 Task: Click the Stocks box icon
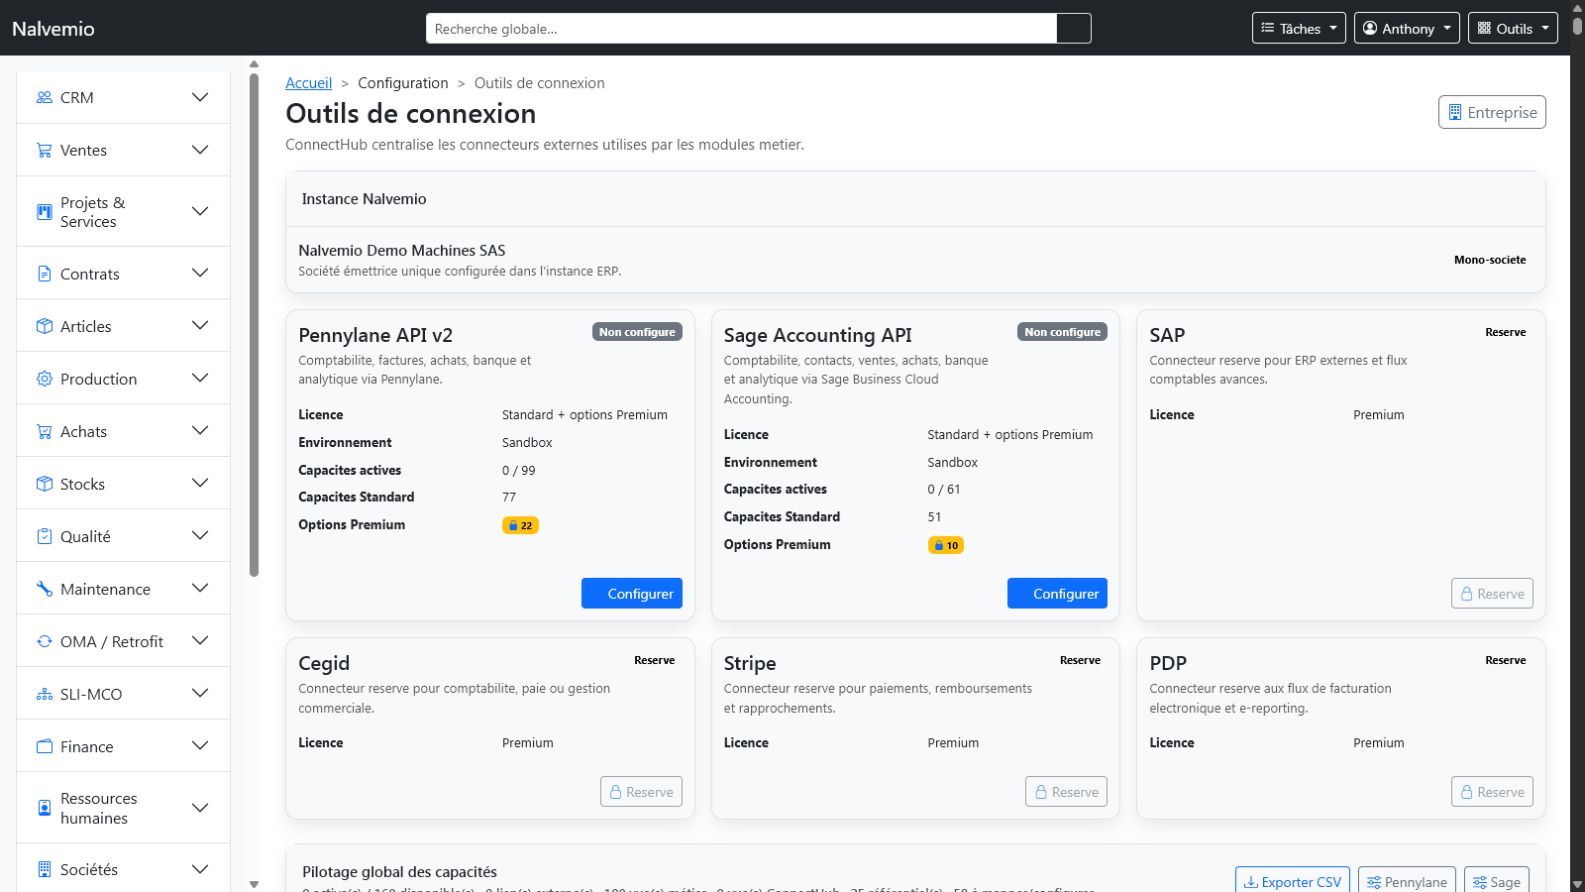(44, 484)
